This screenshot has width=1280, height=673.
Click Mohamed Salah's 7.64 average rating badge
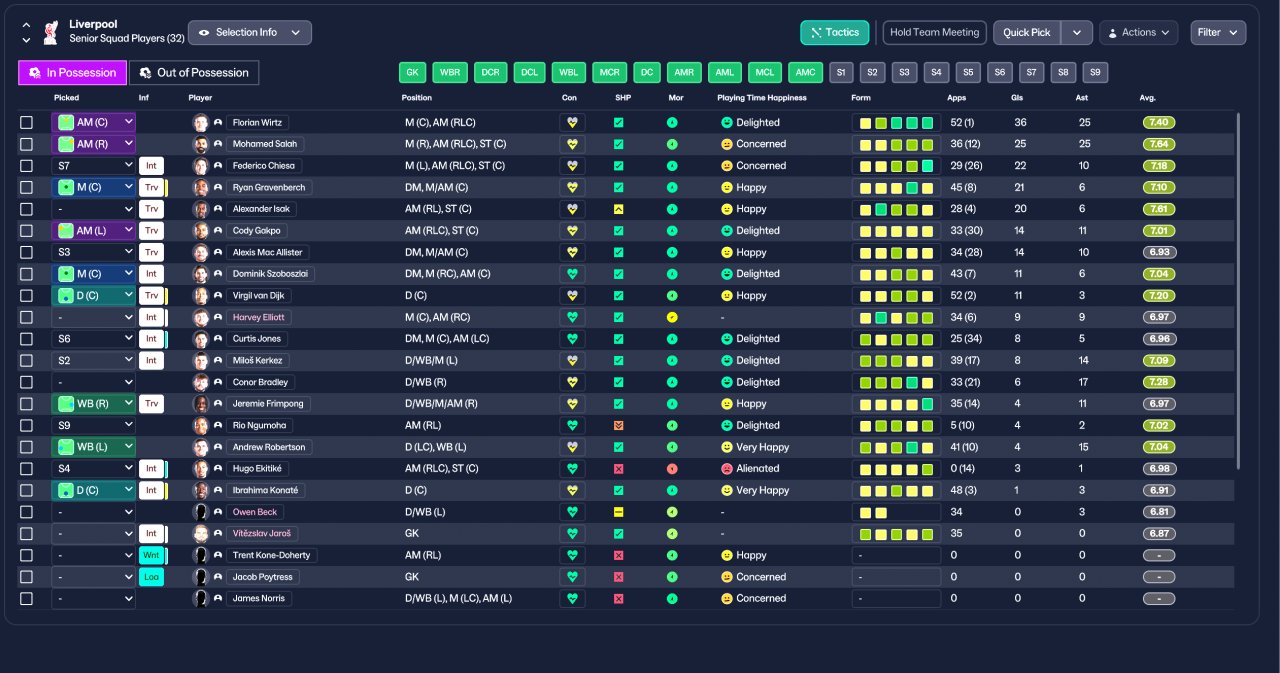1159,144
